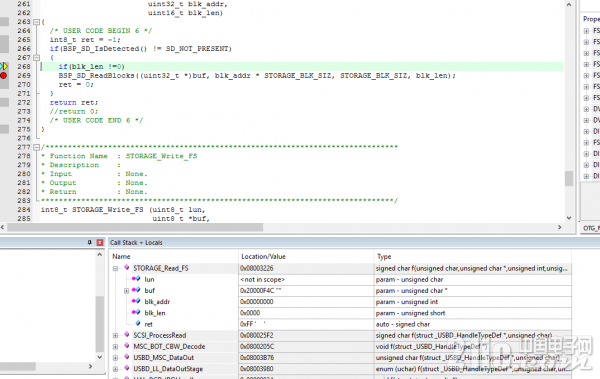This screenshot has width=600, height=379.
Task: Click the USER CODE BEGIN 6 comment
Action: point(101,31)
